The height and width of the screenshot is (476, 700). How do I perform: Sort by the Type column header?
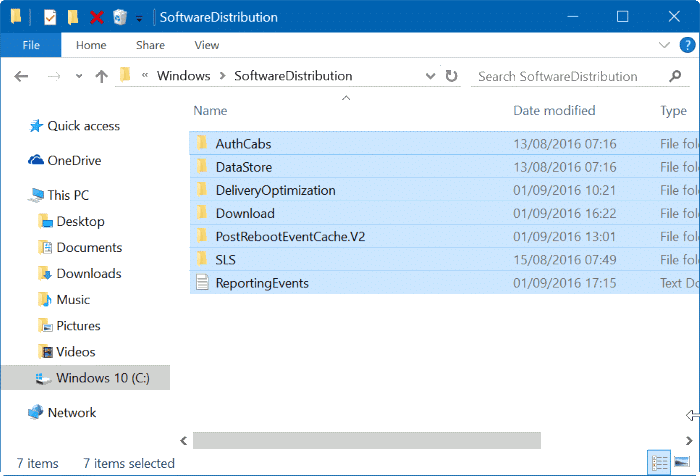click(x=673, y=110)
